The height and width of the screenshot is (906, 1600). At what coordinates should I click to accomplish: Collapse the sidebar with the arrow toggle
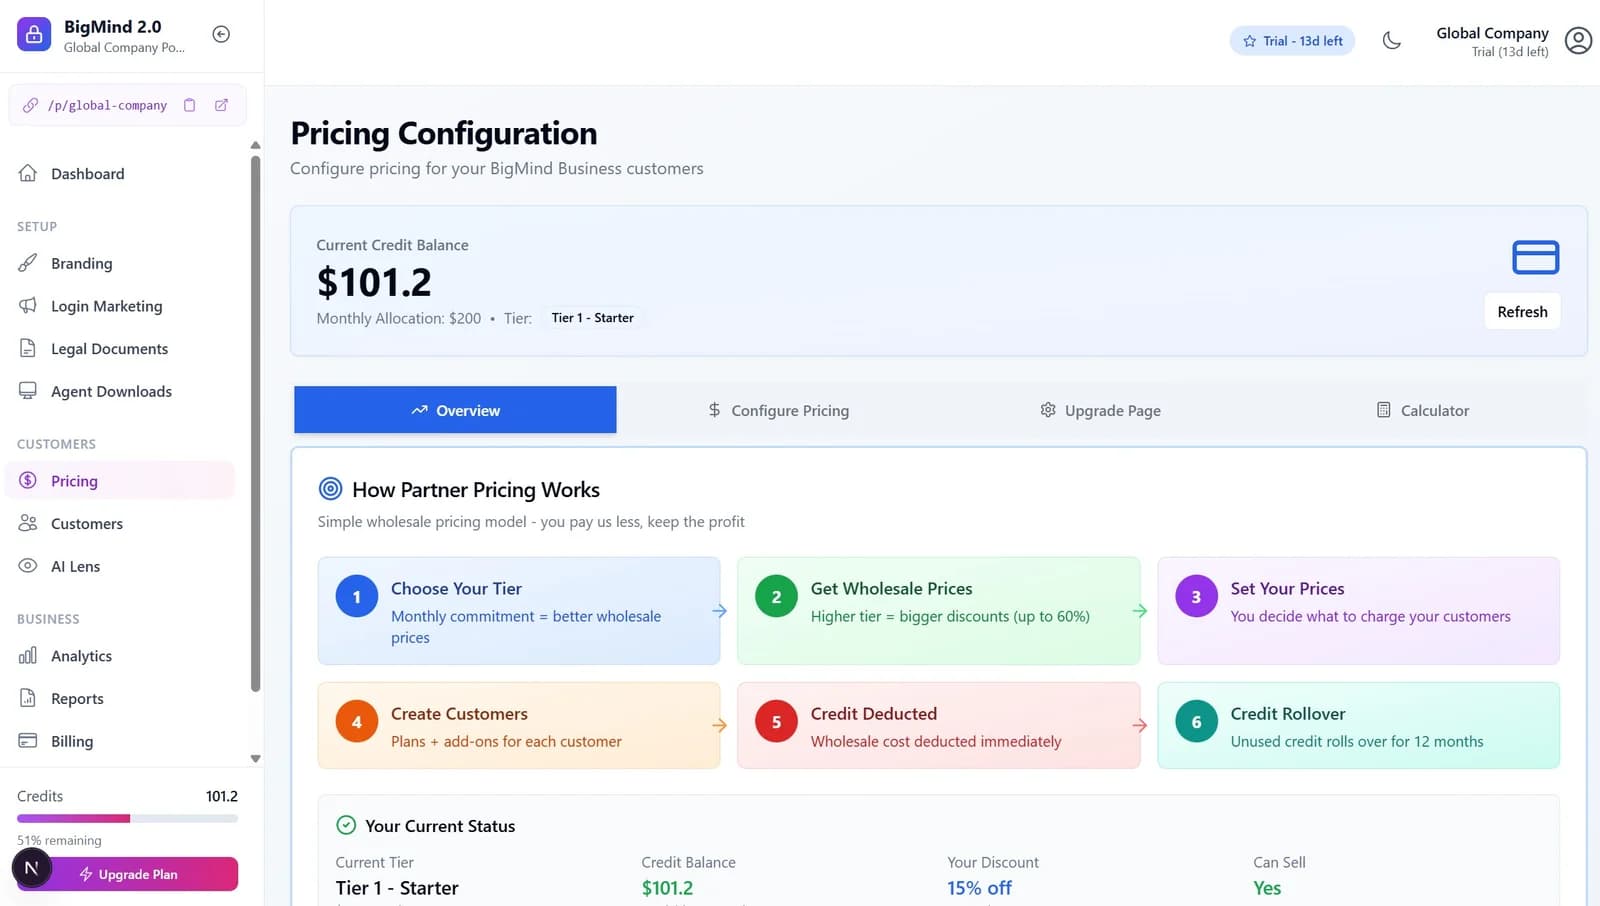(x=220, y=33)
